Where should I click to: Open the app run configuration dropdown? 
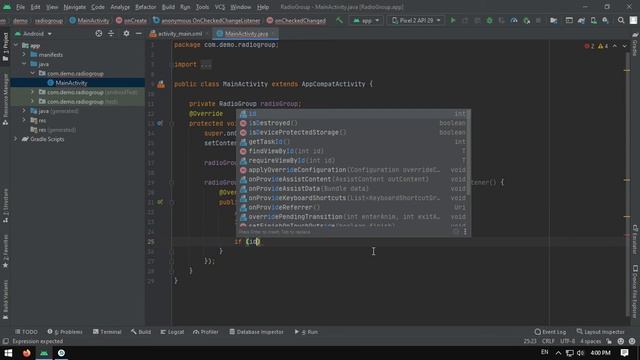(x=366, y=20)
